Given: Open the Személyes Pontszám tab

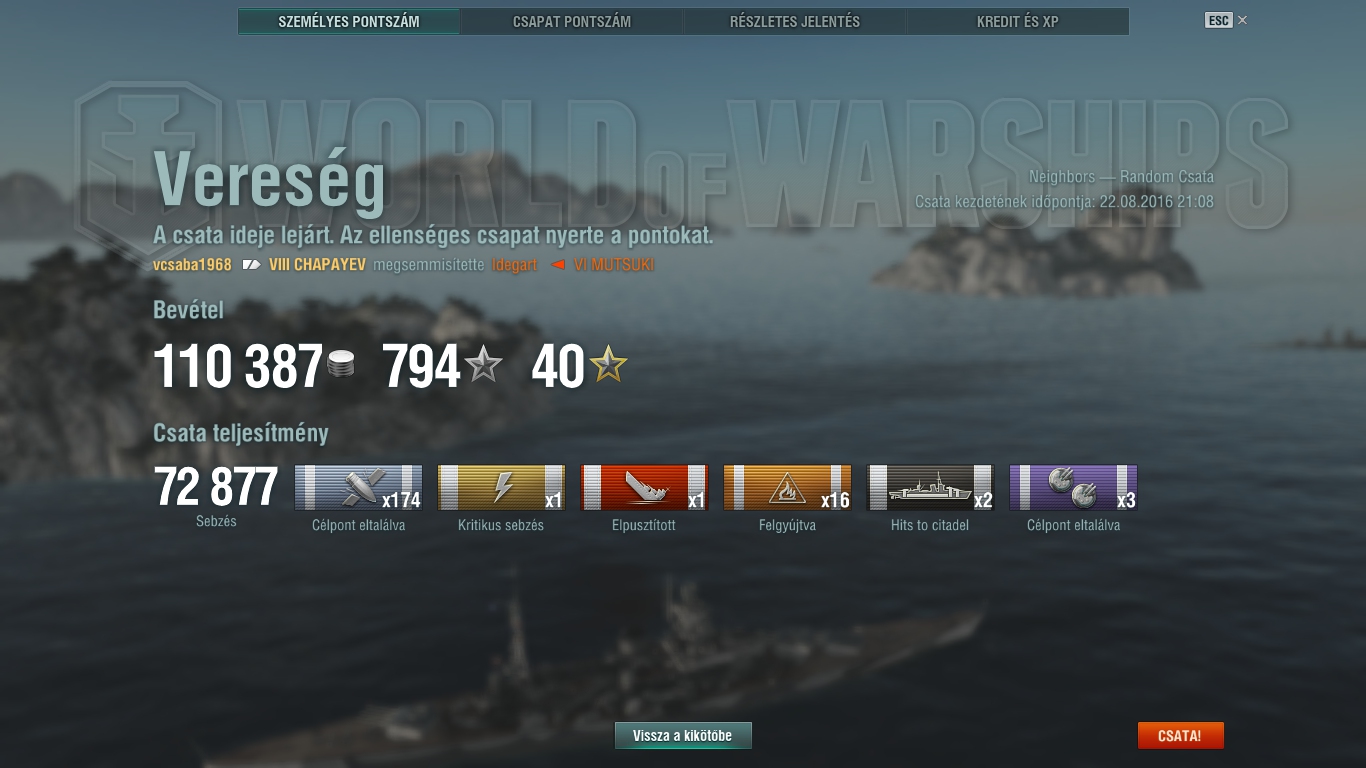Looking at the screenshot, I should pos(349,21).
